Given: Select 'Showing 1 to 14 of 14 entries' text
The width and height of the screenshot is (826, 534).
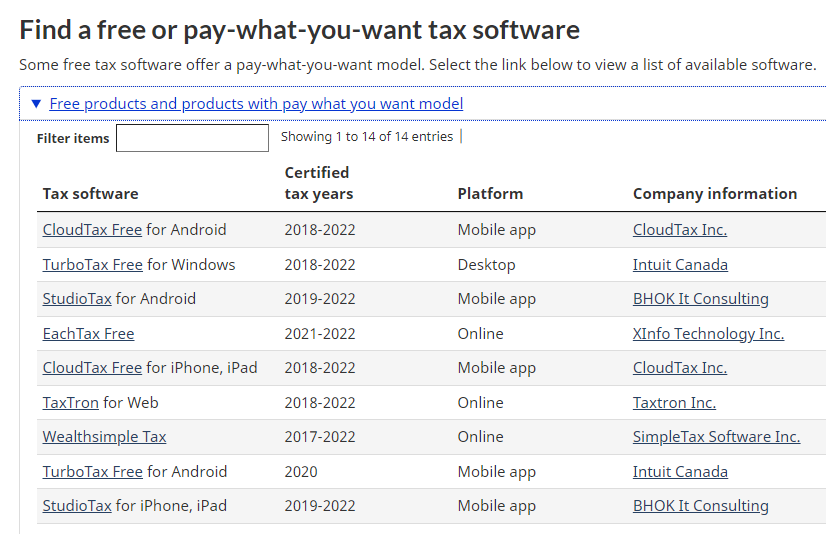Looking at the screenshot, I should click(367, 136).
